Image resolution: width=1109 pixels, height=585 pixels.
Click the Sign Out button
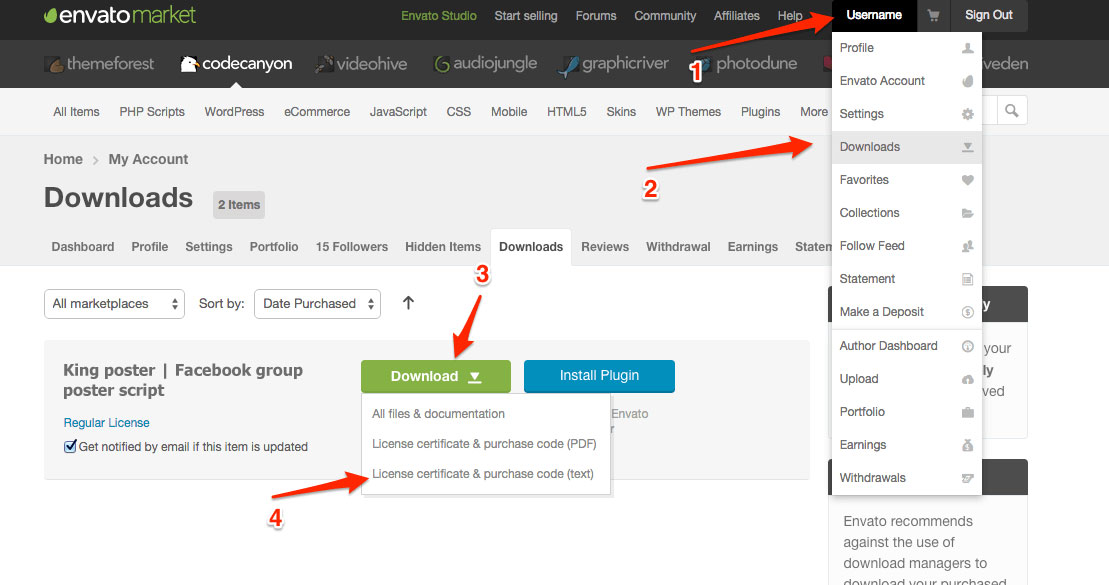pos(988,16)
